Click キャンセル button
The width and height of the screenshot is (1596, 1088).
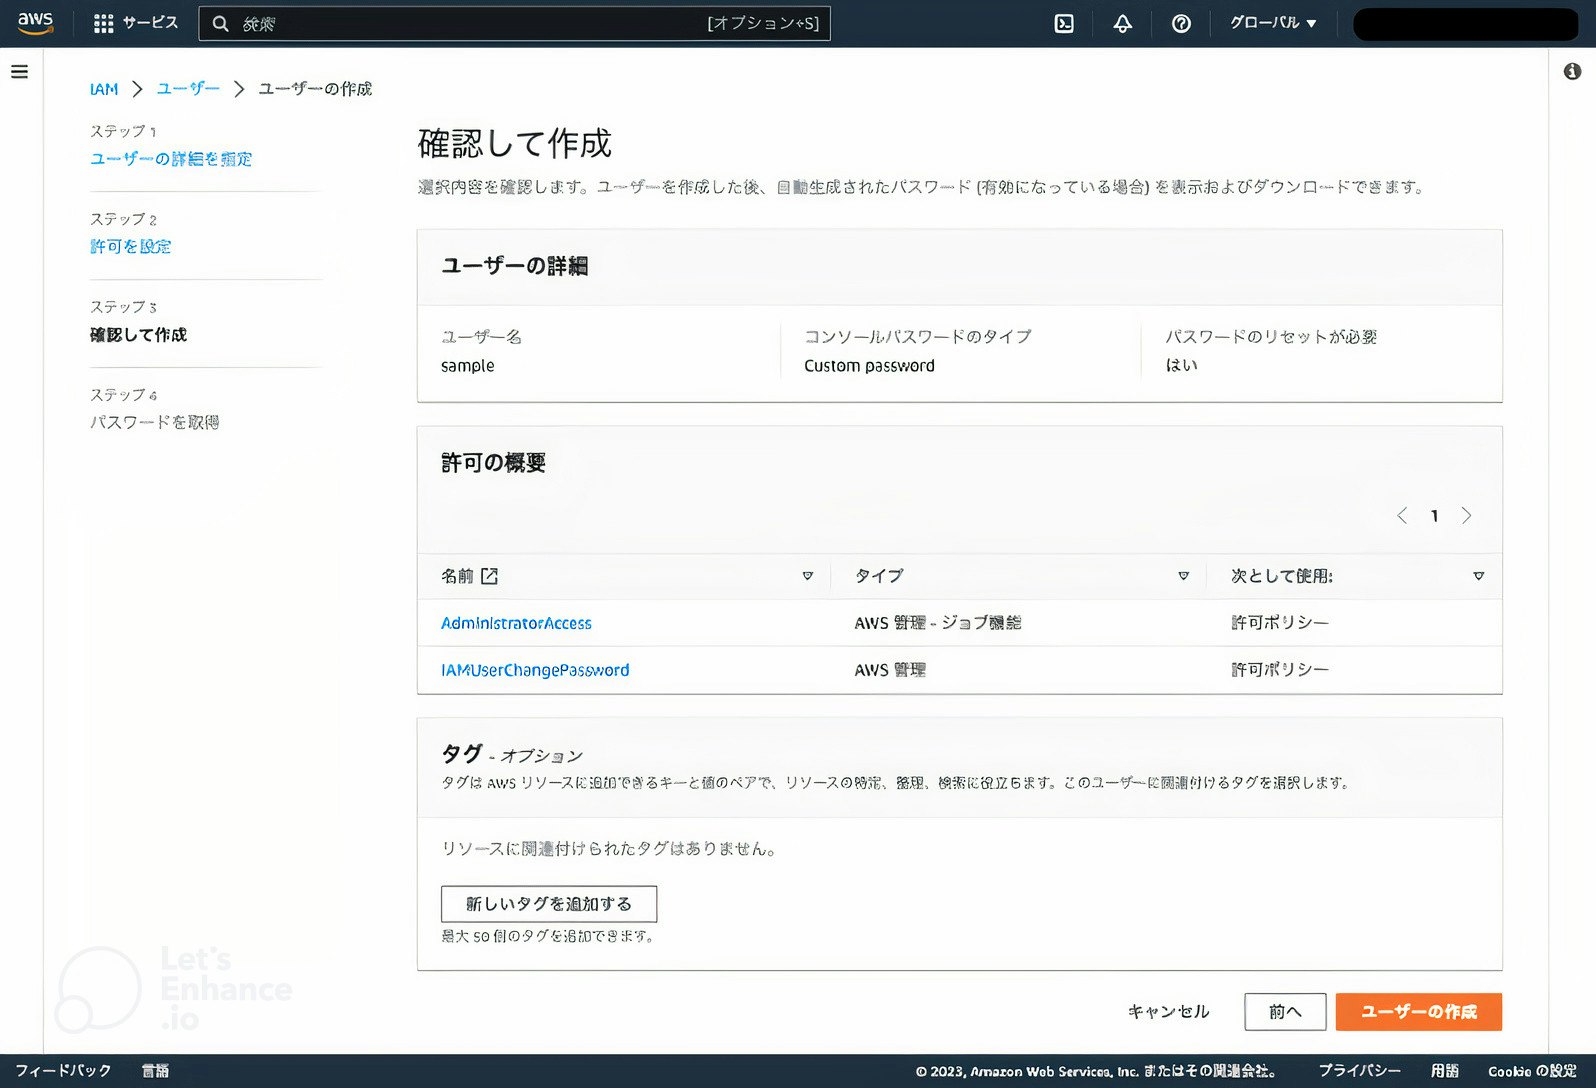(x=1168, y=1012)
